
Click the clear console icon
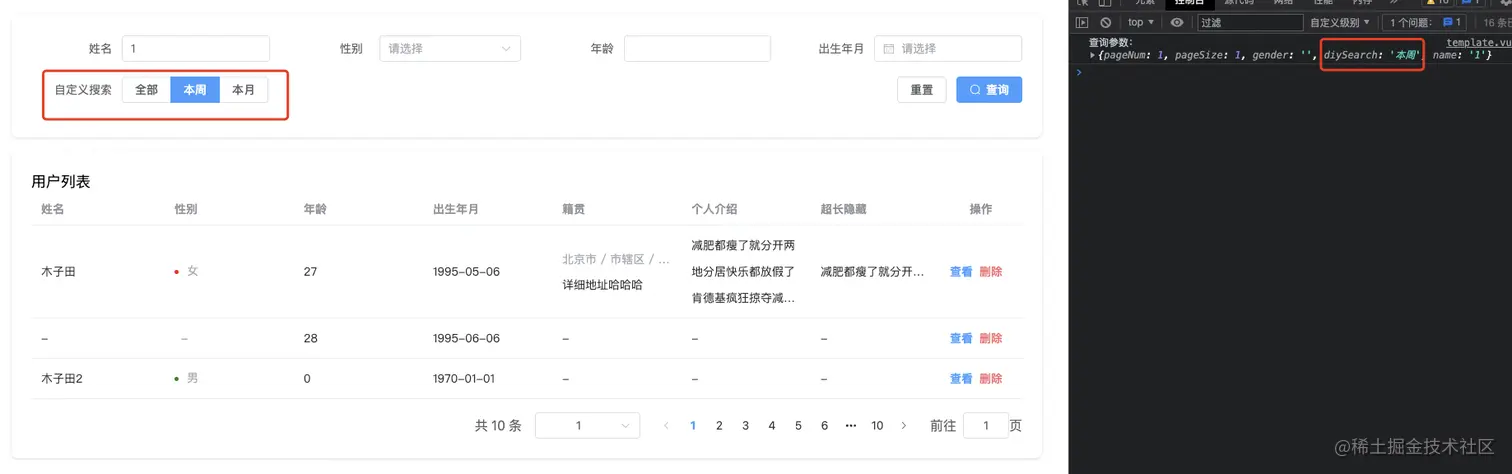[1105, 22]
